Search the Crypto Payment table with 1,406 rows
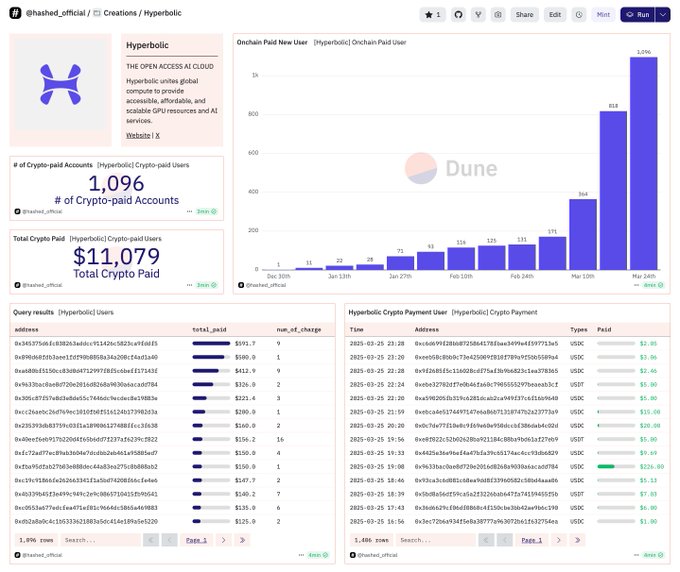The image size is (680, 572). pos(435,540)
